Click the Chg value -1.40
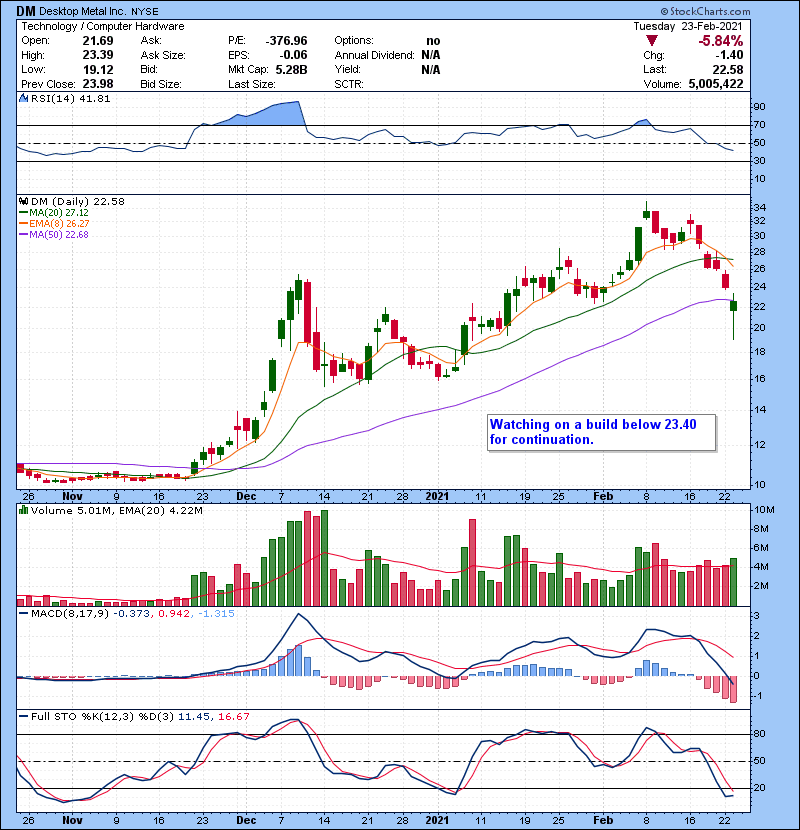Image resolution: width=800 pixels, height=830 pixels. (x=729, y=55)
